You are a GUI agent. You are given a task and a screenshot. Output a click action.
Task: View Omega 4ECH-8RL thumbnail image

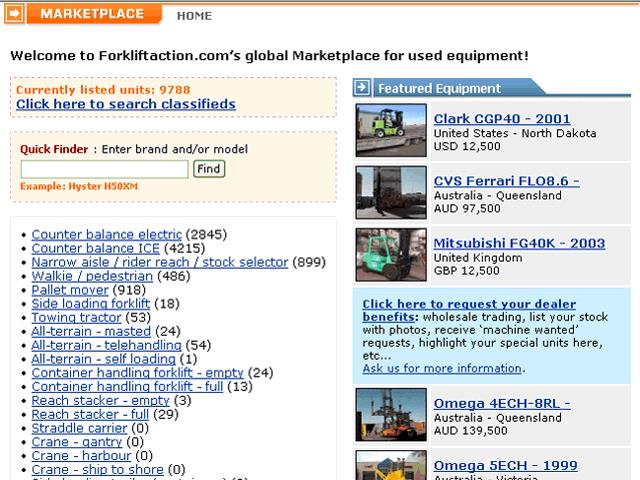tap(391, 415)
